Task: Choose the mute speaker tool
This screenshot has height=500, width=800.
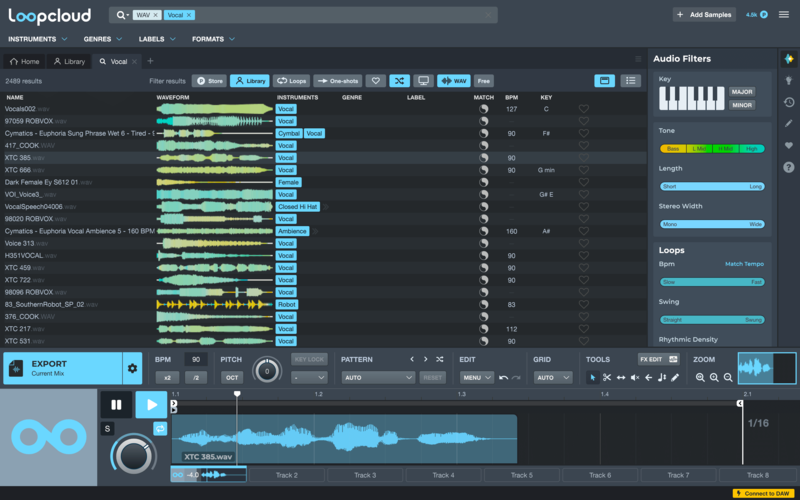Action: pyautogui.click(x=635, y=378)
